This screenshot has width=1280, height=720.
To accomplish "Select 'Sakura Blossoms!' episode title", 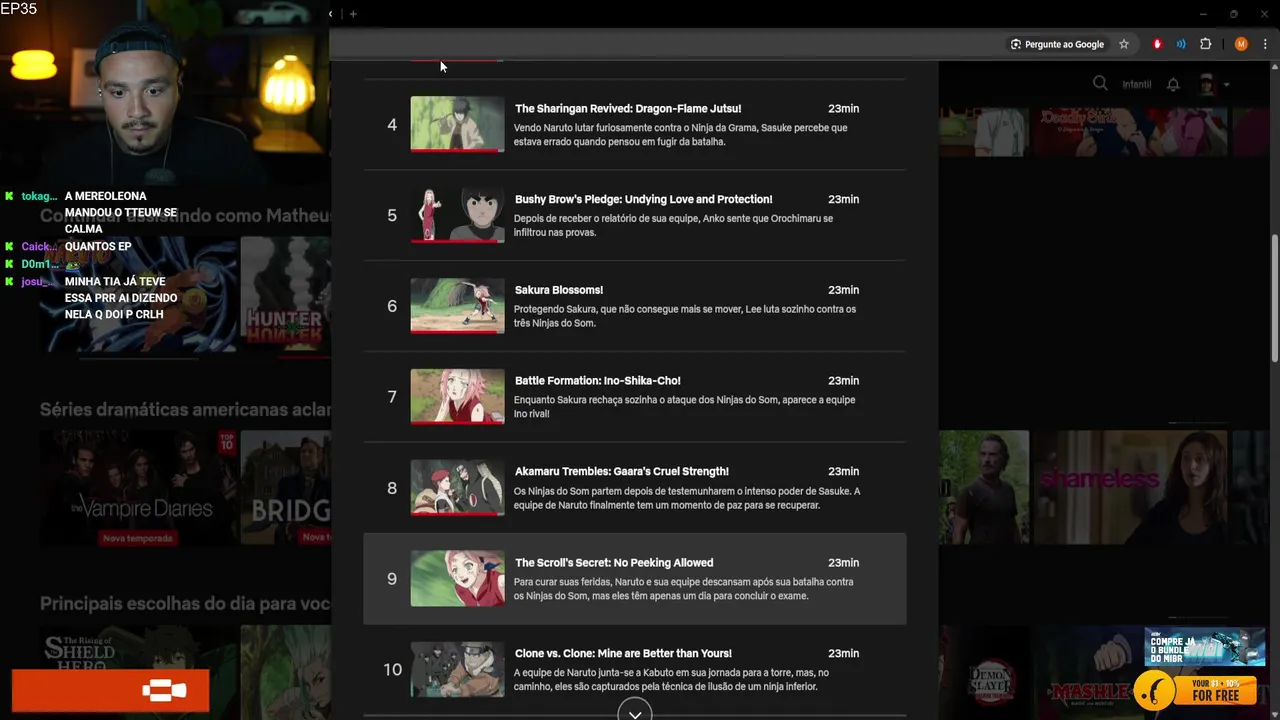I will pyautogui.click(x=559, y=290).
